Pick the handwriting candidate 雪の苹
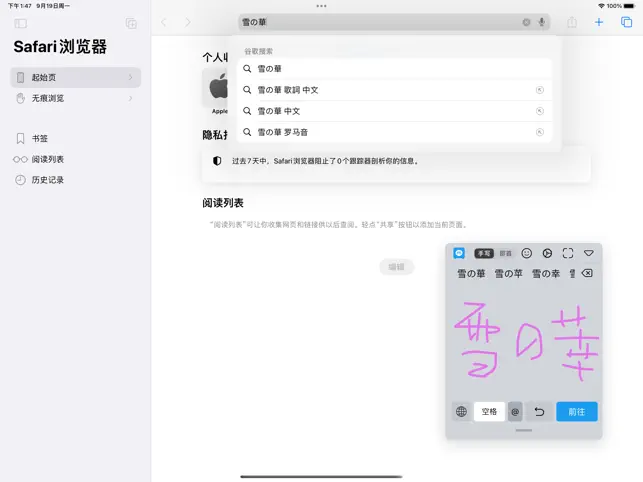This screenshot has width=643, height=482. tap(508, 274)
